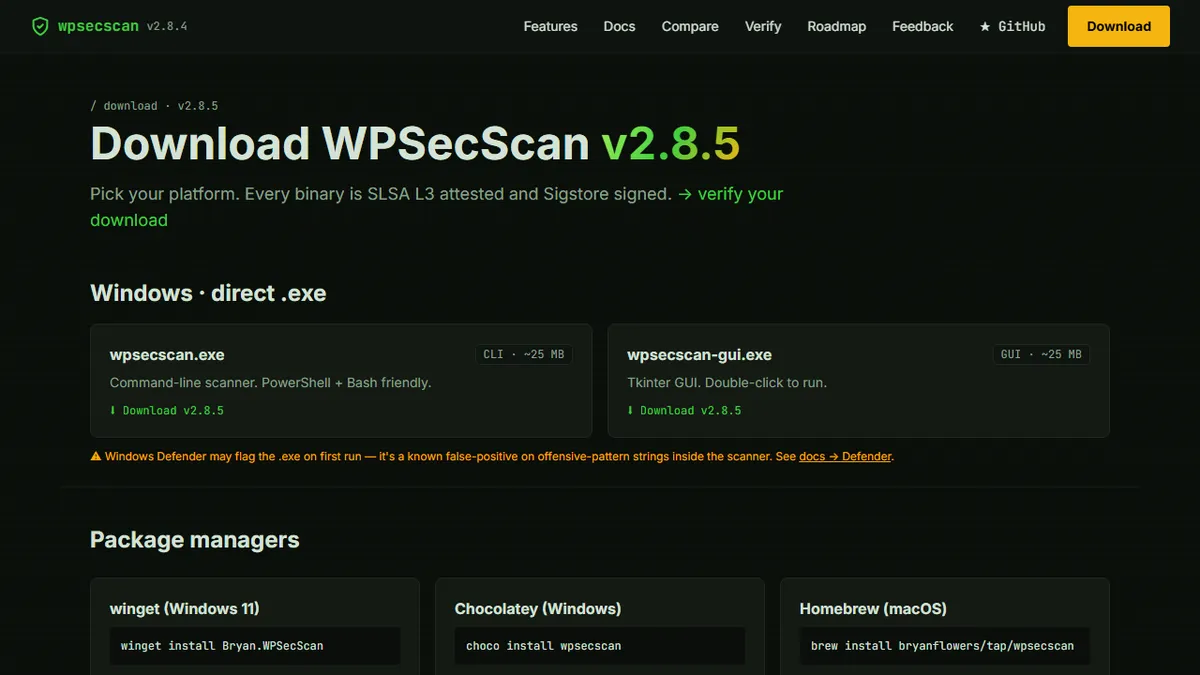
Task: Click the 'Windows · direct .exe' heading
Action: 208,293
